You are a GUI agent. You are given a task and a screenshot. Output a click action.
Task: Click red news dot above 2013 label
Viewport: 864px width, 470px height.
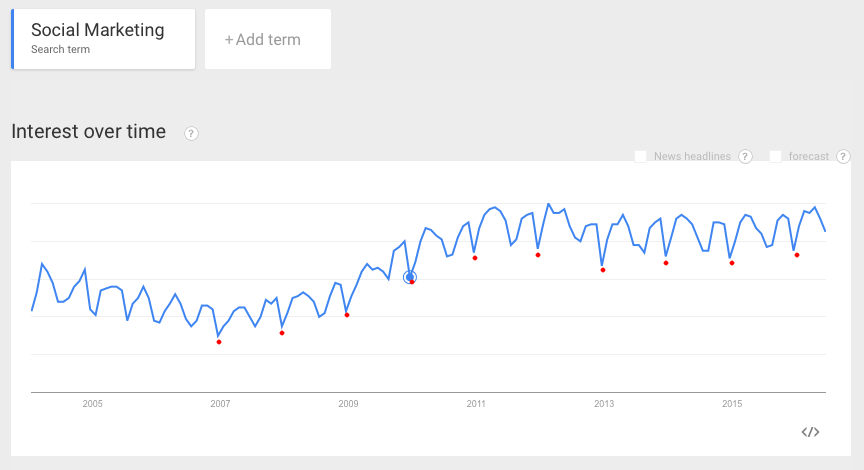pos(603,270)
